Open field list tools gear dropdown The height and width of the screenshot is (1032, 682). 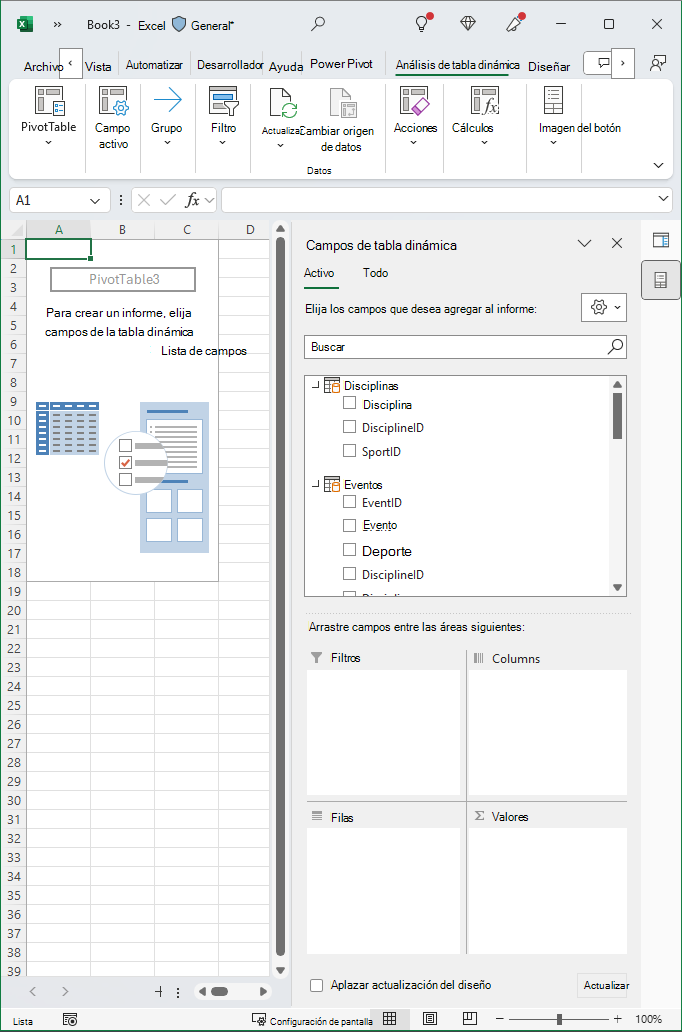tap(604, 307)
